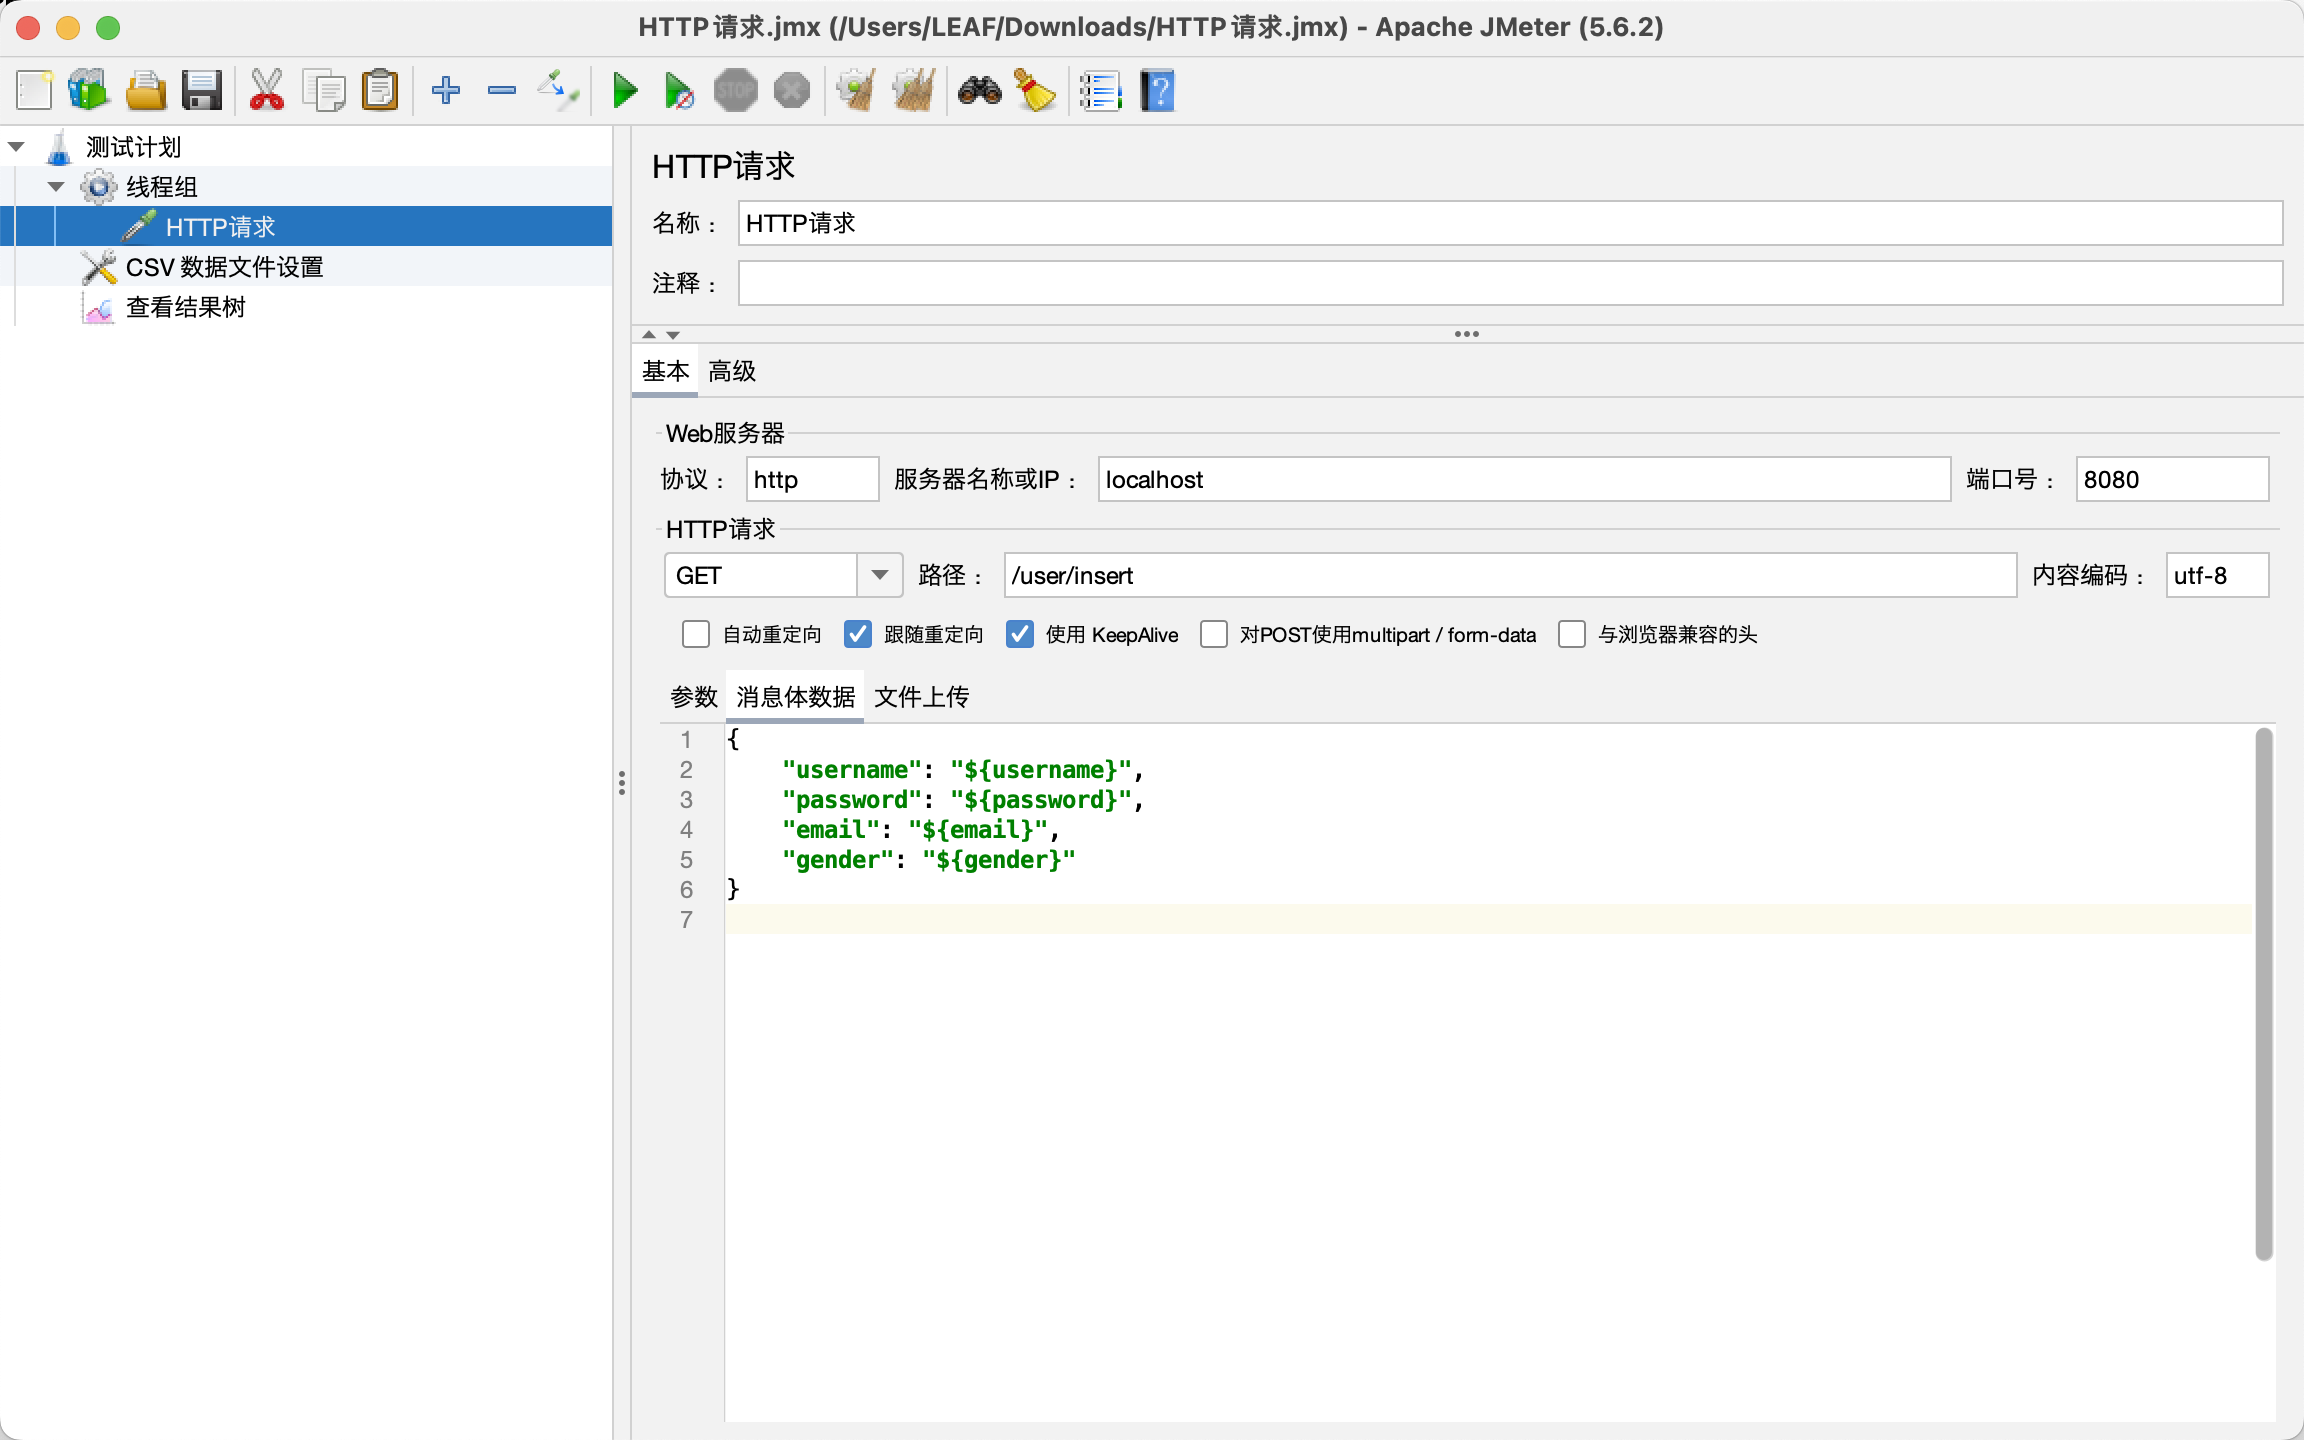Screen dimensions: 2304x1440
Task: Open the Function helper list icon
Action: click(1100, 91)
